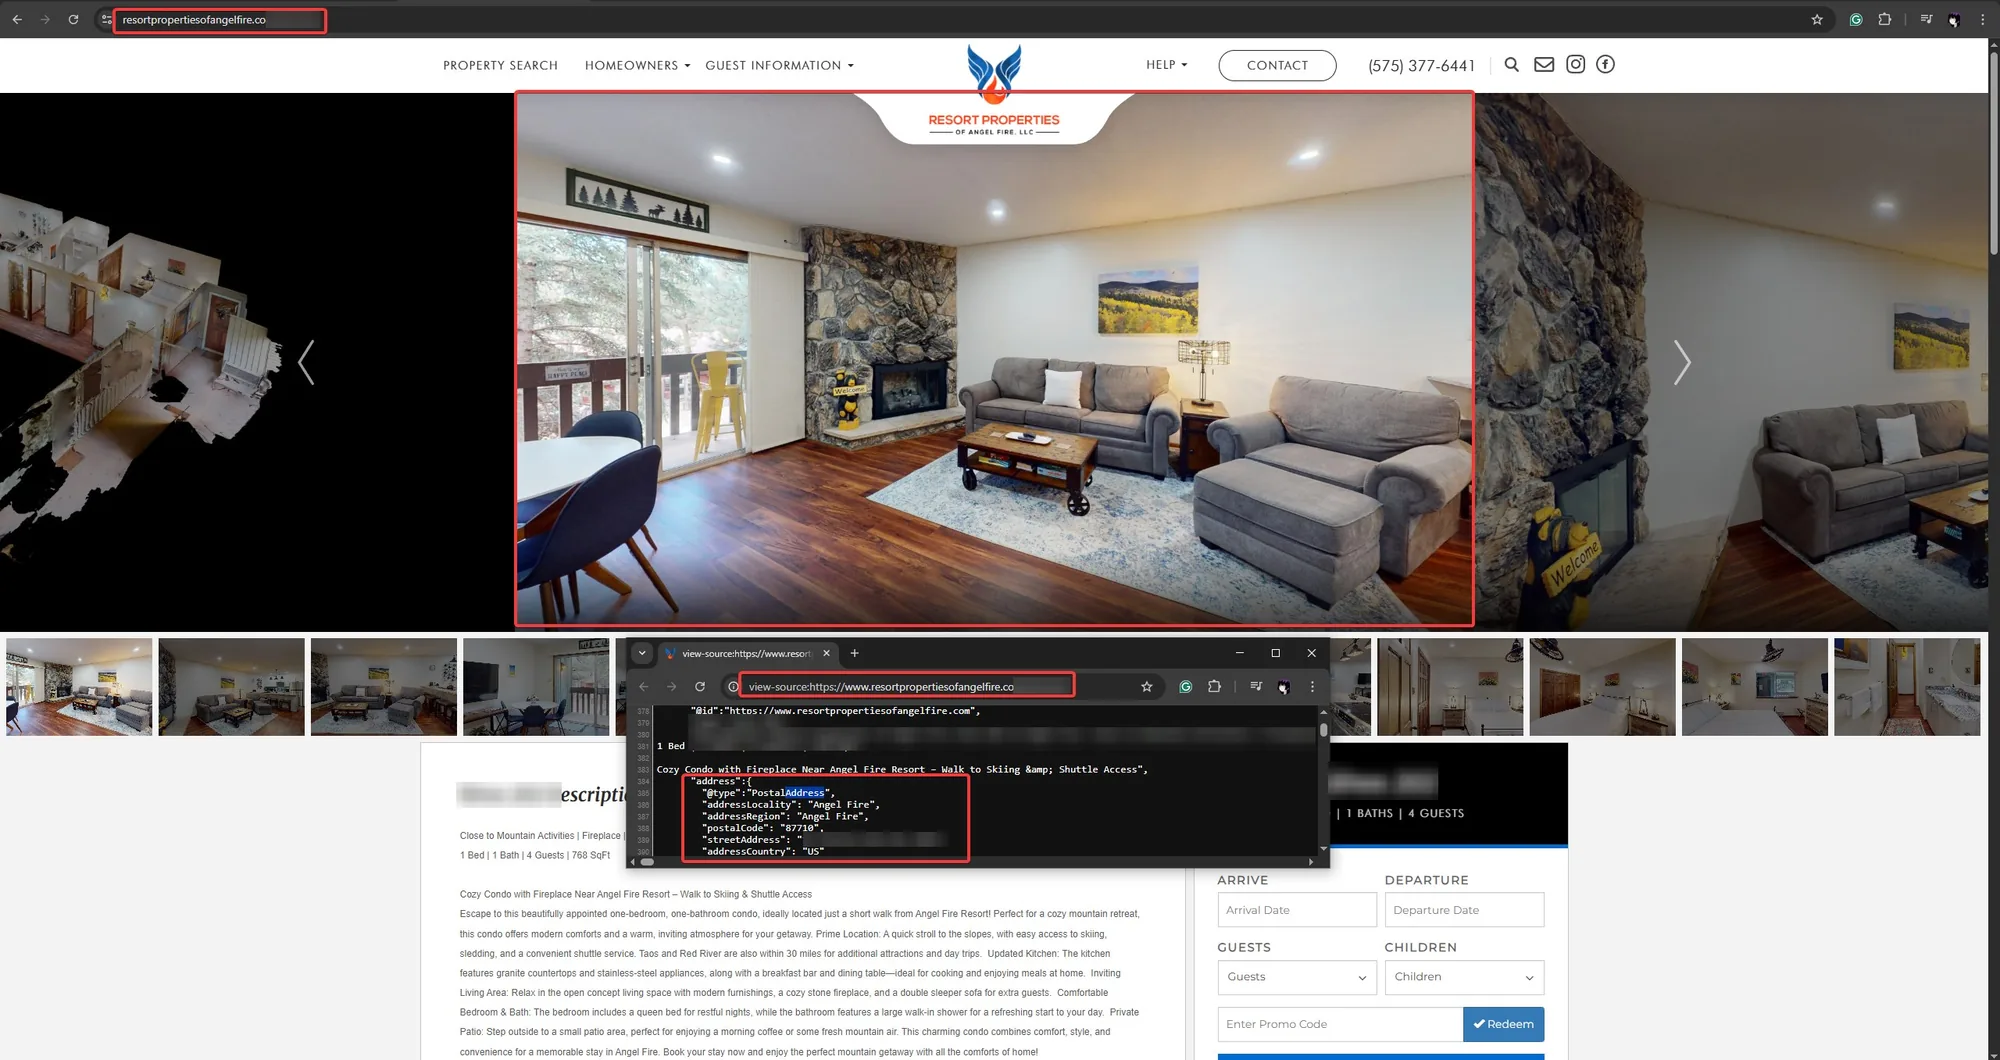Reload the view-source window page
The width and height of the screenshot is (2000, 1060).
(700, 687)
